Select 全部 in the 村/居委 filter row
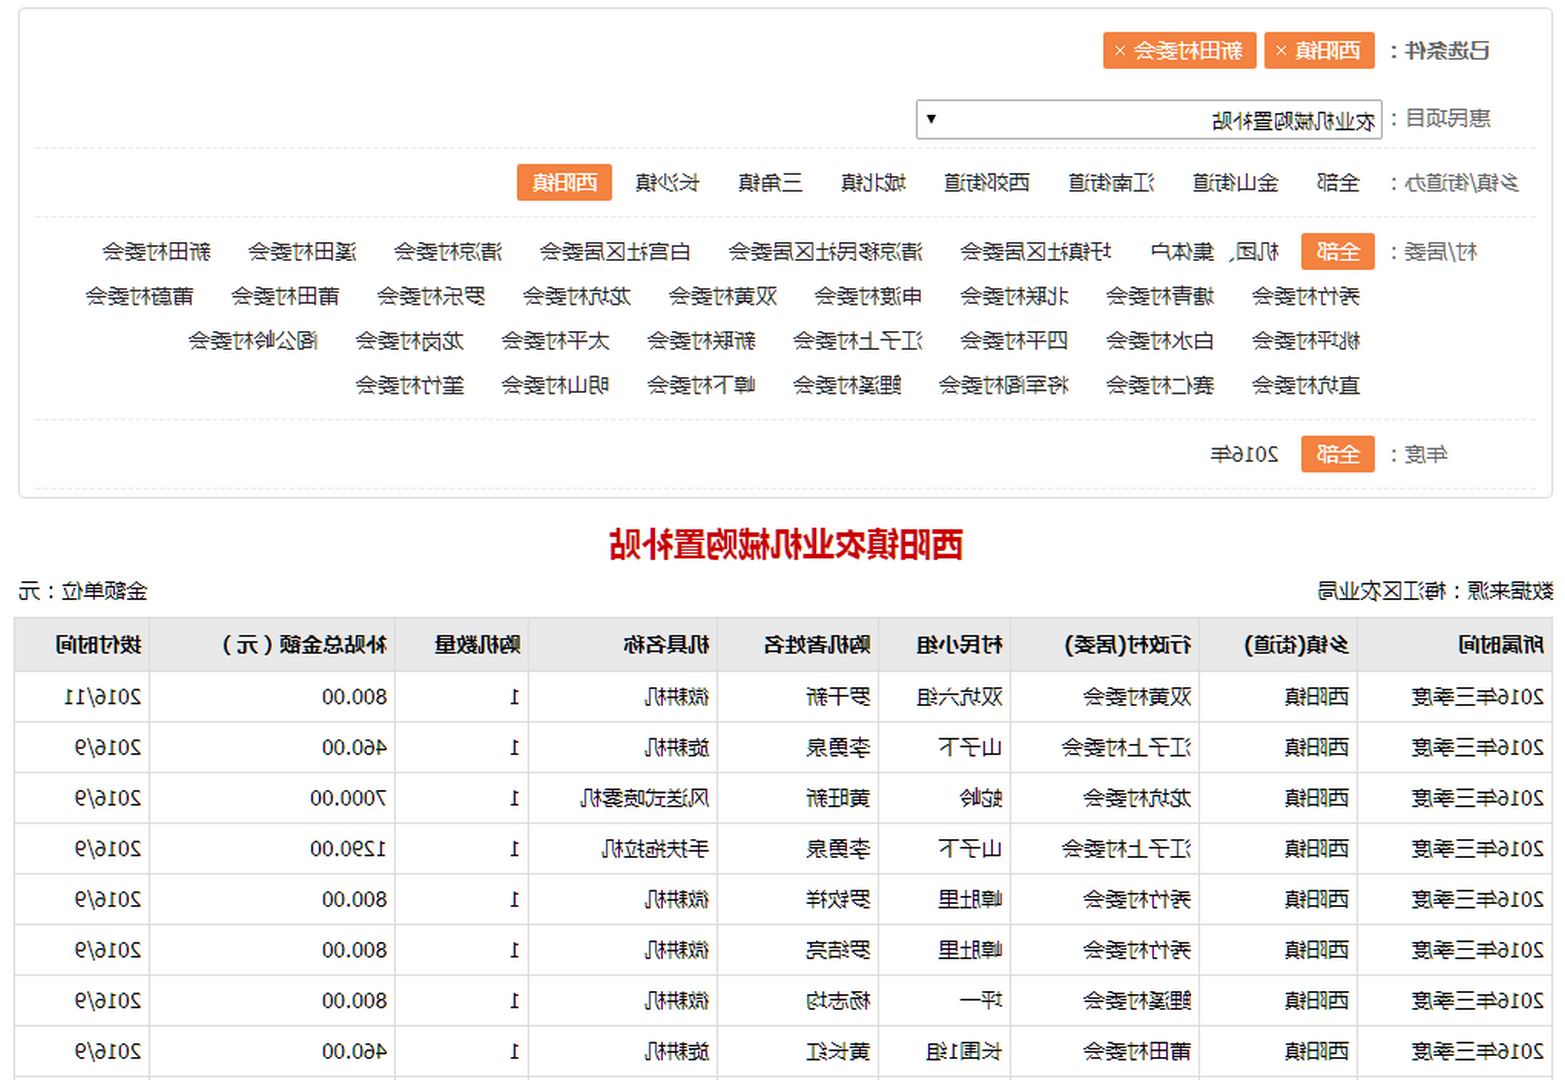 (1338, 252)
